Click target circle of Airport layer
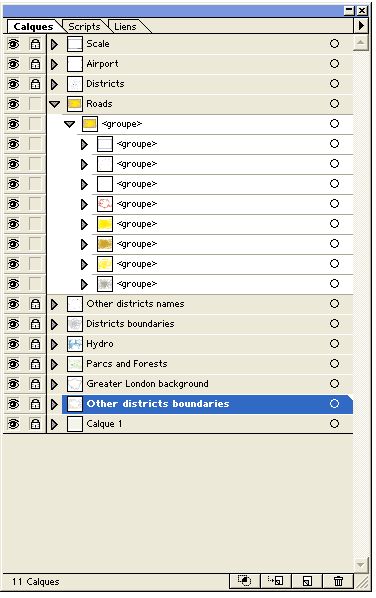Viewport: 376px width, 598px height. click(334, 64)
